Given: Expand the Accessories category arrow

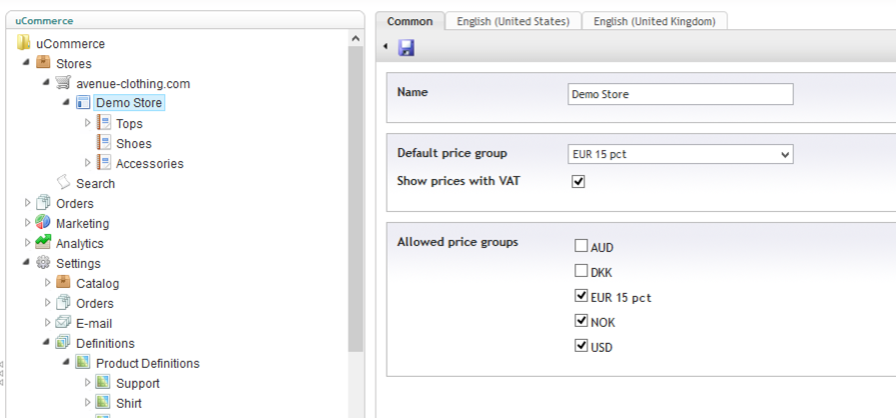Looking at the screenshot, I should [x=87, y=163].
